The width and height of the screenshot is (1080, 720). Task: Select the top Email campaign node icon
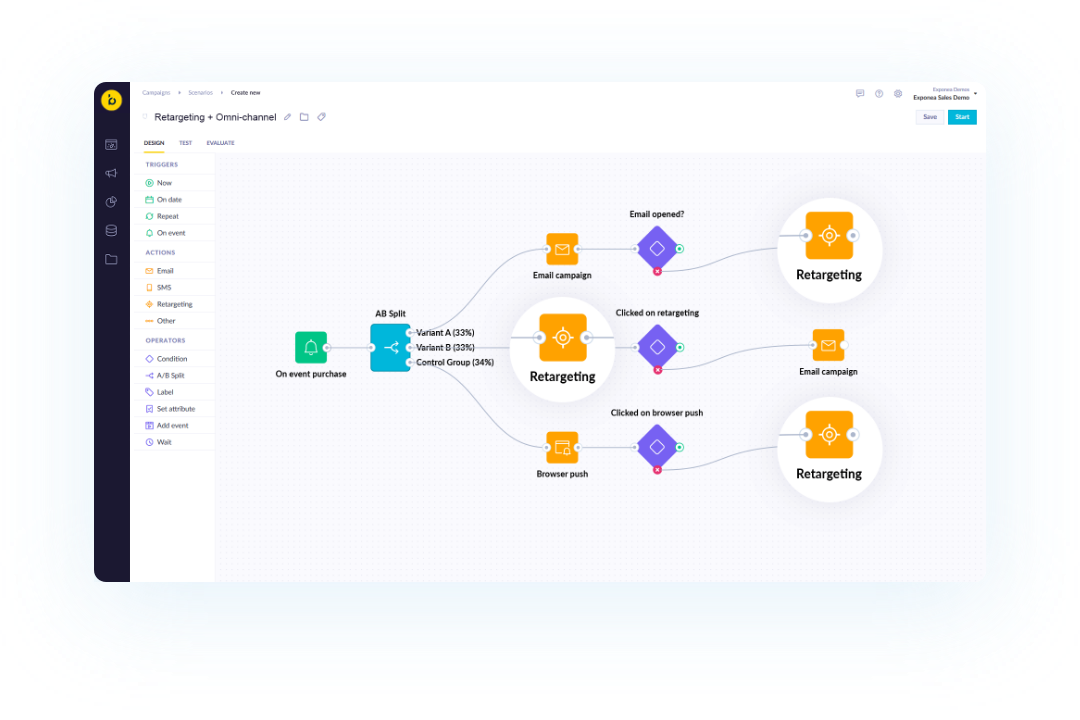562,249
